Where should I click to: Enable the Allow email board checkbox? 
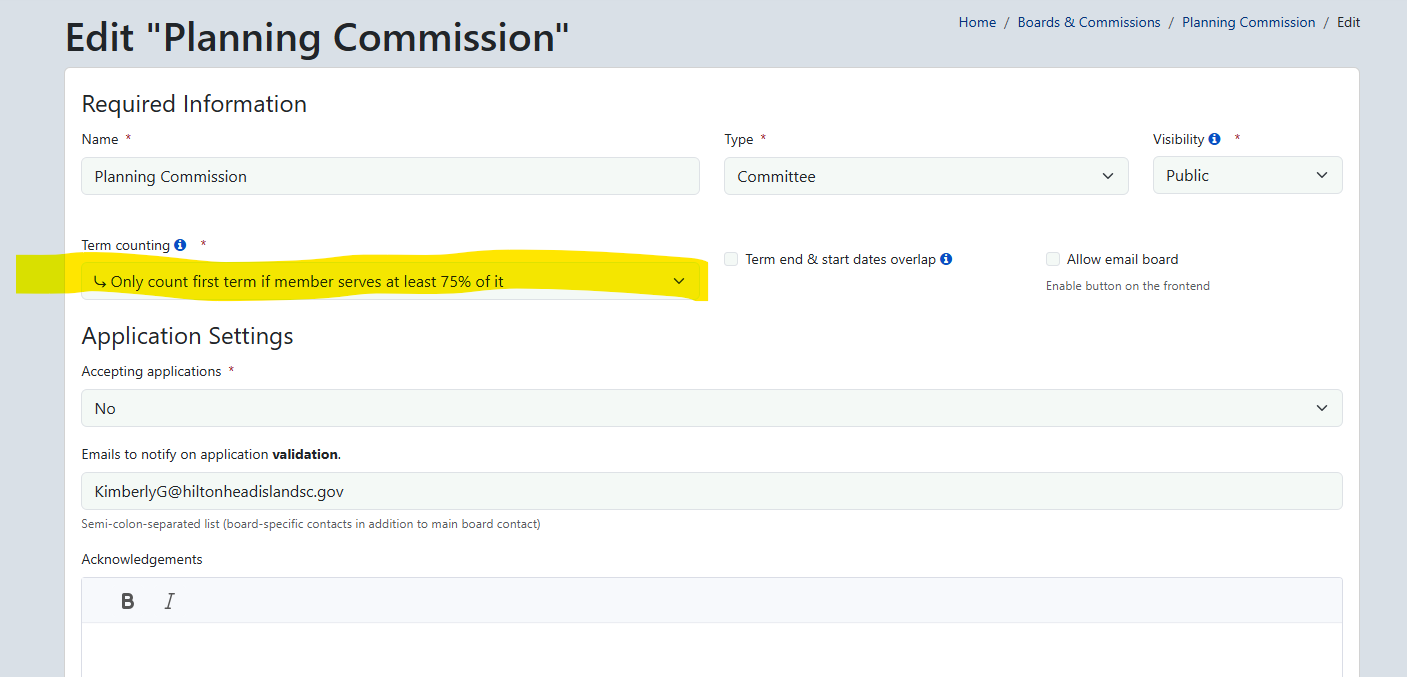pyautogui.click(x=1053, y=259)
